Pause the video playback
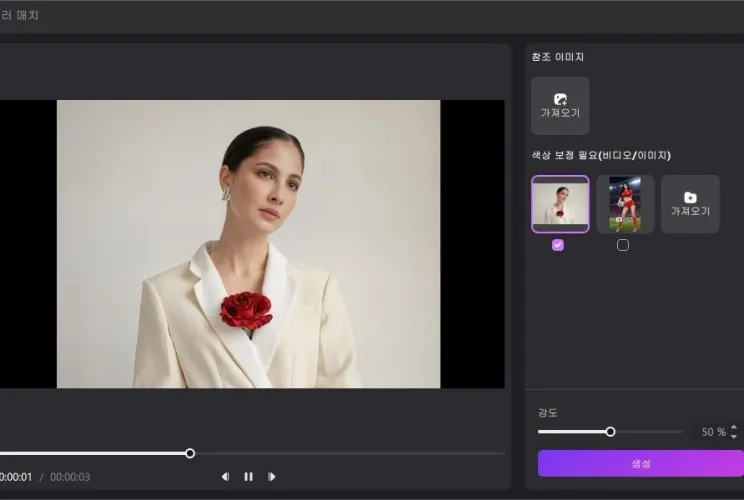 (x=248, y=477)
